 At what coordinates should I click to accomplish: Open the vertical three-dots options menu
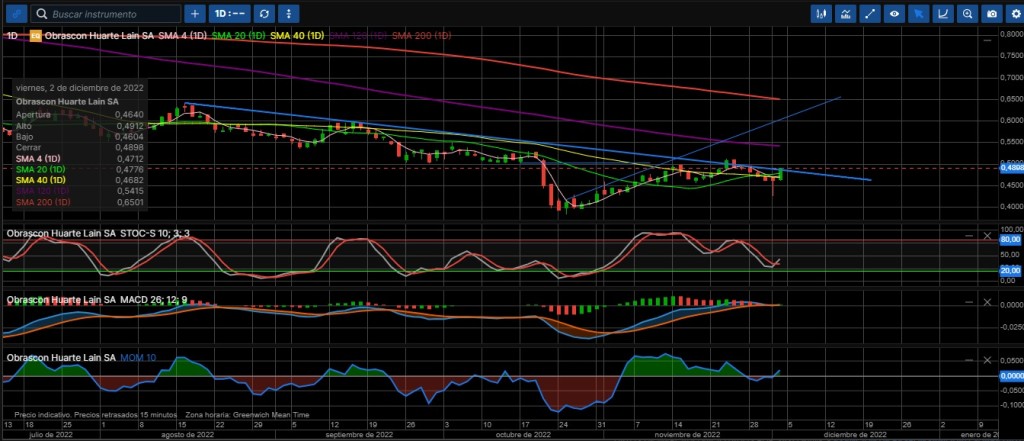[289, 14]
